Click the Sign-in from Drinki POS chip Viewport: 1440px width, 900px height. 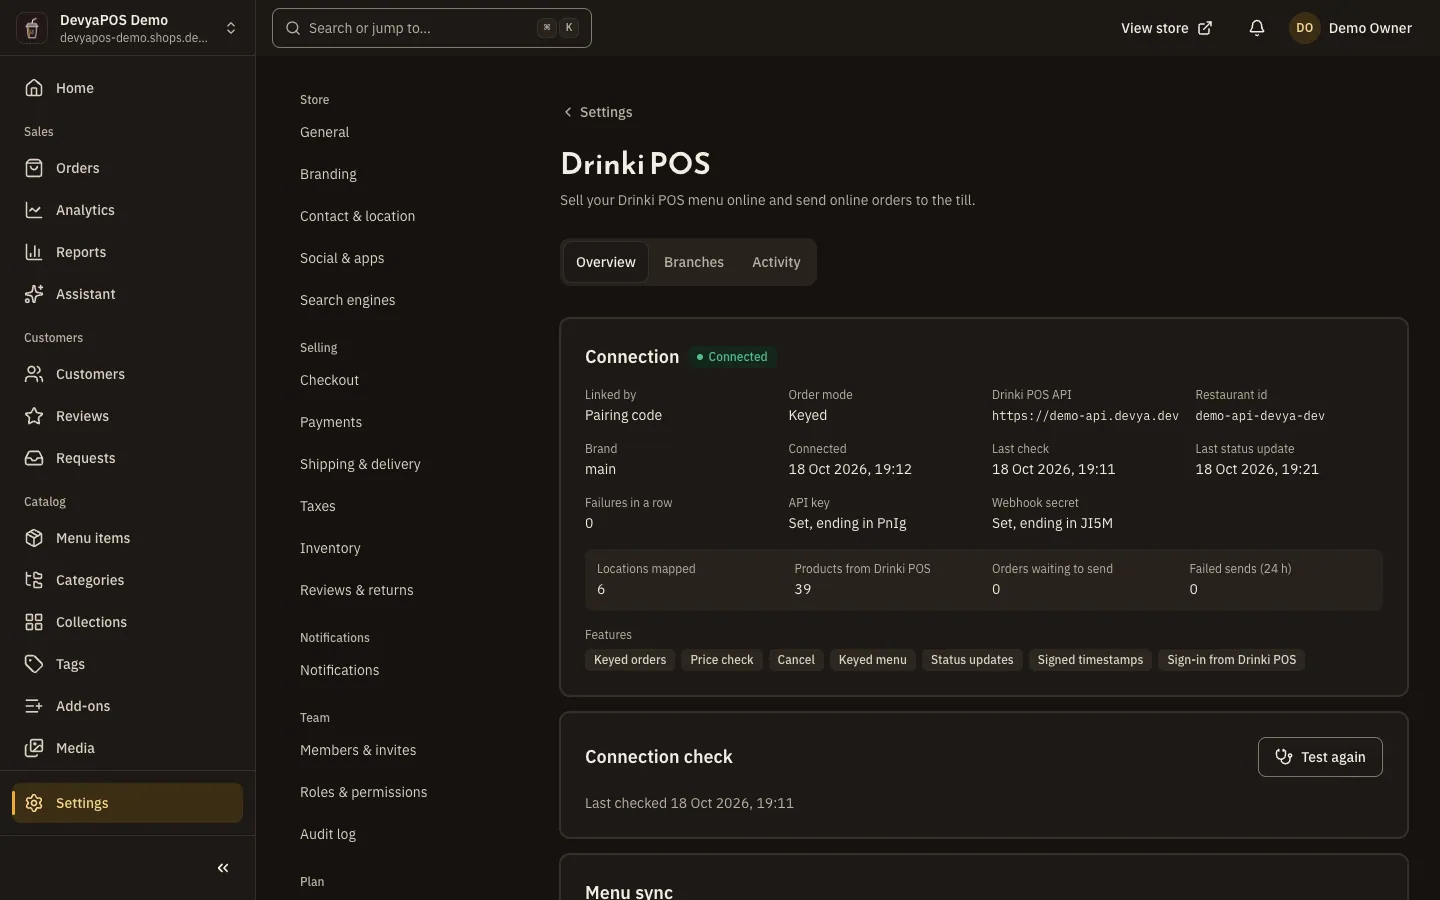pyautogui.click(x=1232, y=660)
